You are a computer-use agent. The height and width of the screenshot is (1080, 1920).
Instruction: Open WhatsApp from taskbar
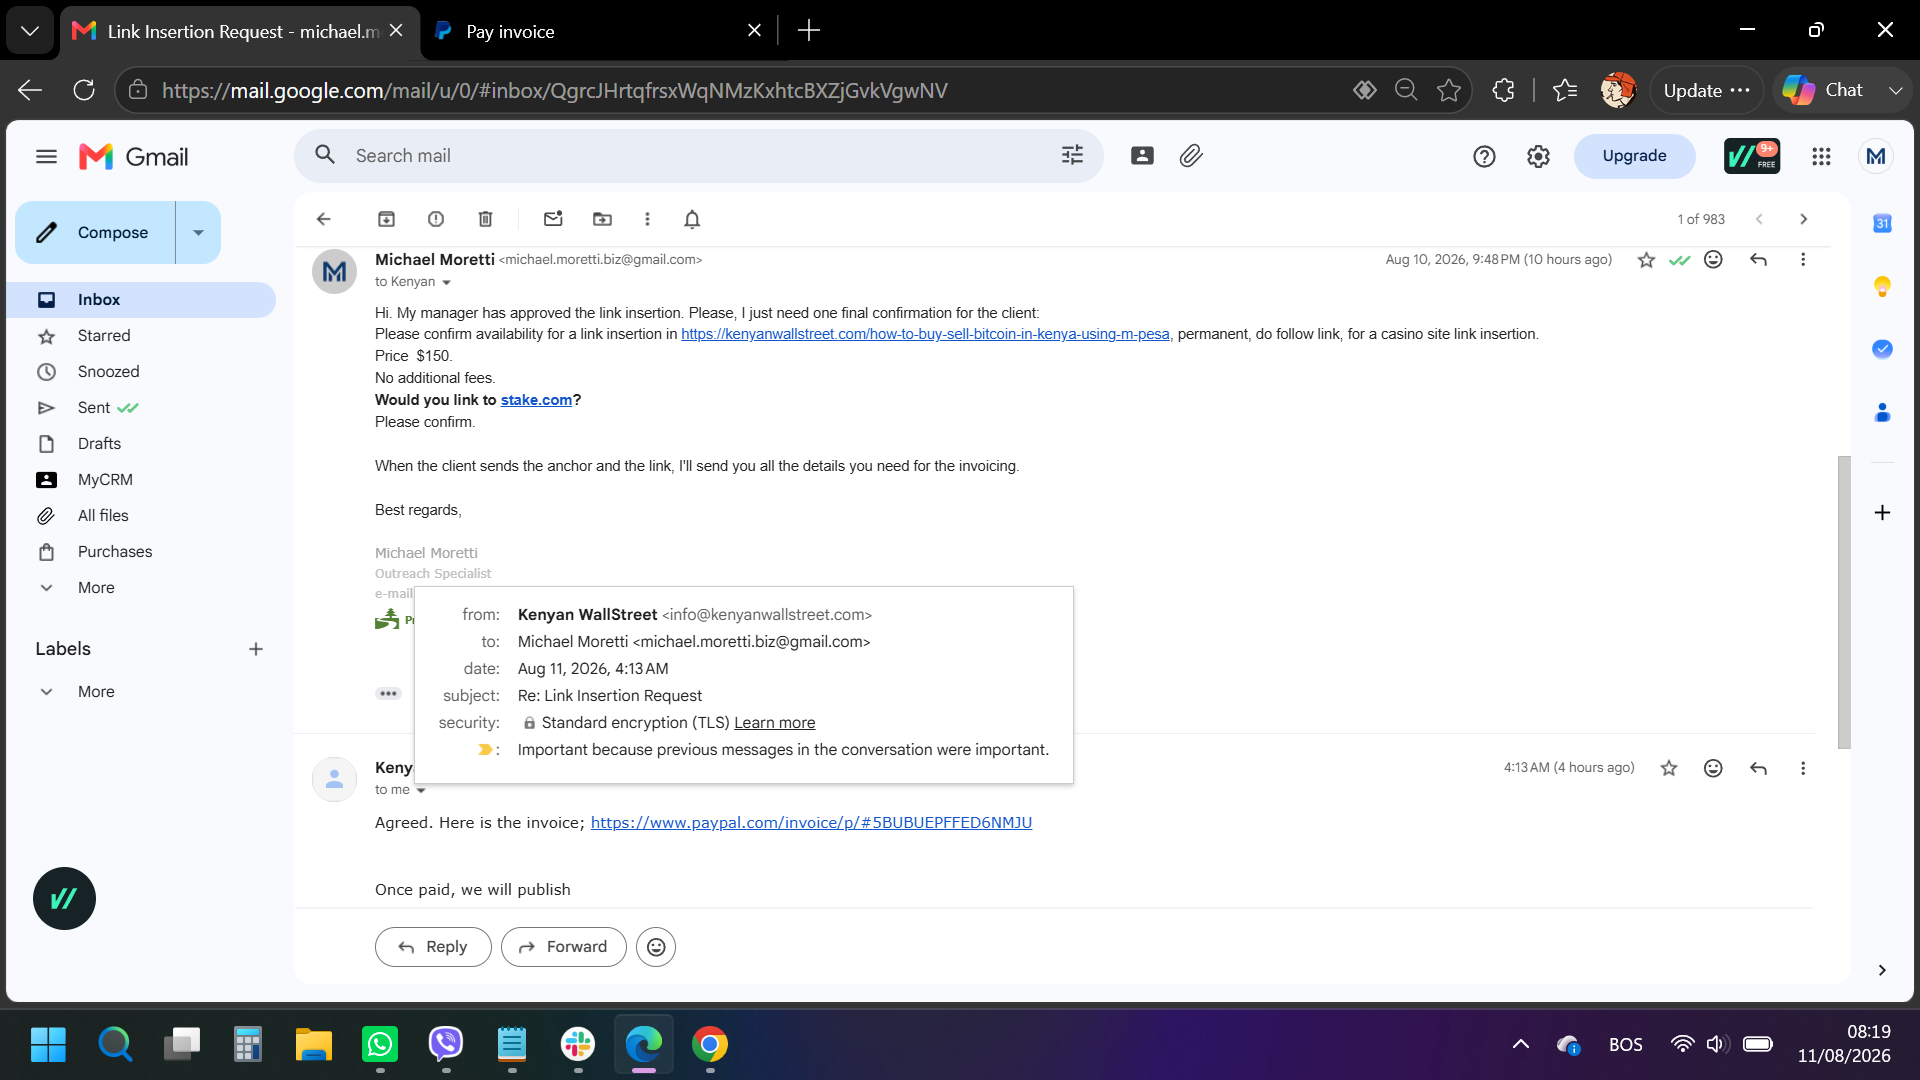380,1045
